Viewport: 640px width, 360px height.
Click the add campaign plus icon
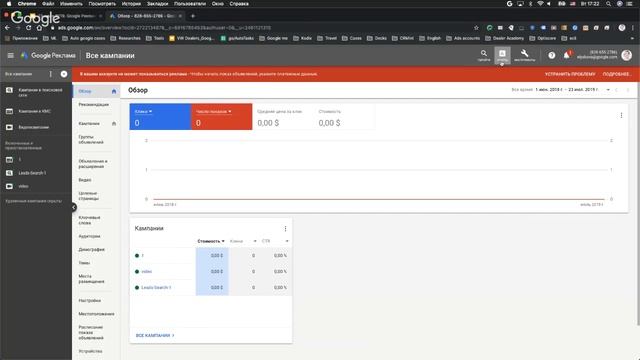pyautogui.click(x=64, y=74)
